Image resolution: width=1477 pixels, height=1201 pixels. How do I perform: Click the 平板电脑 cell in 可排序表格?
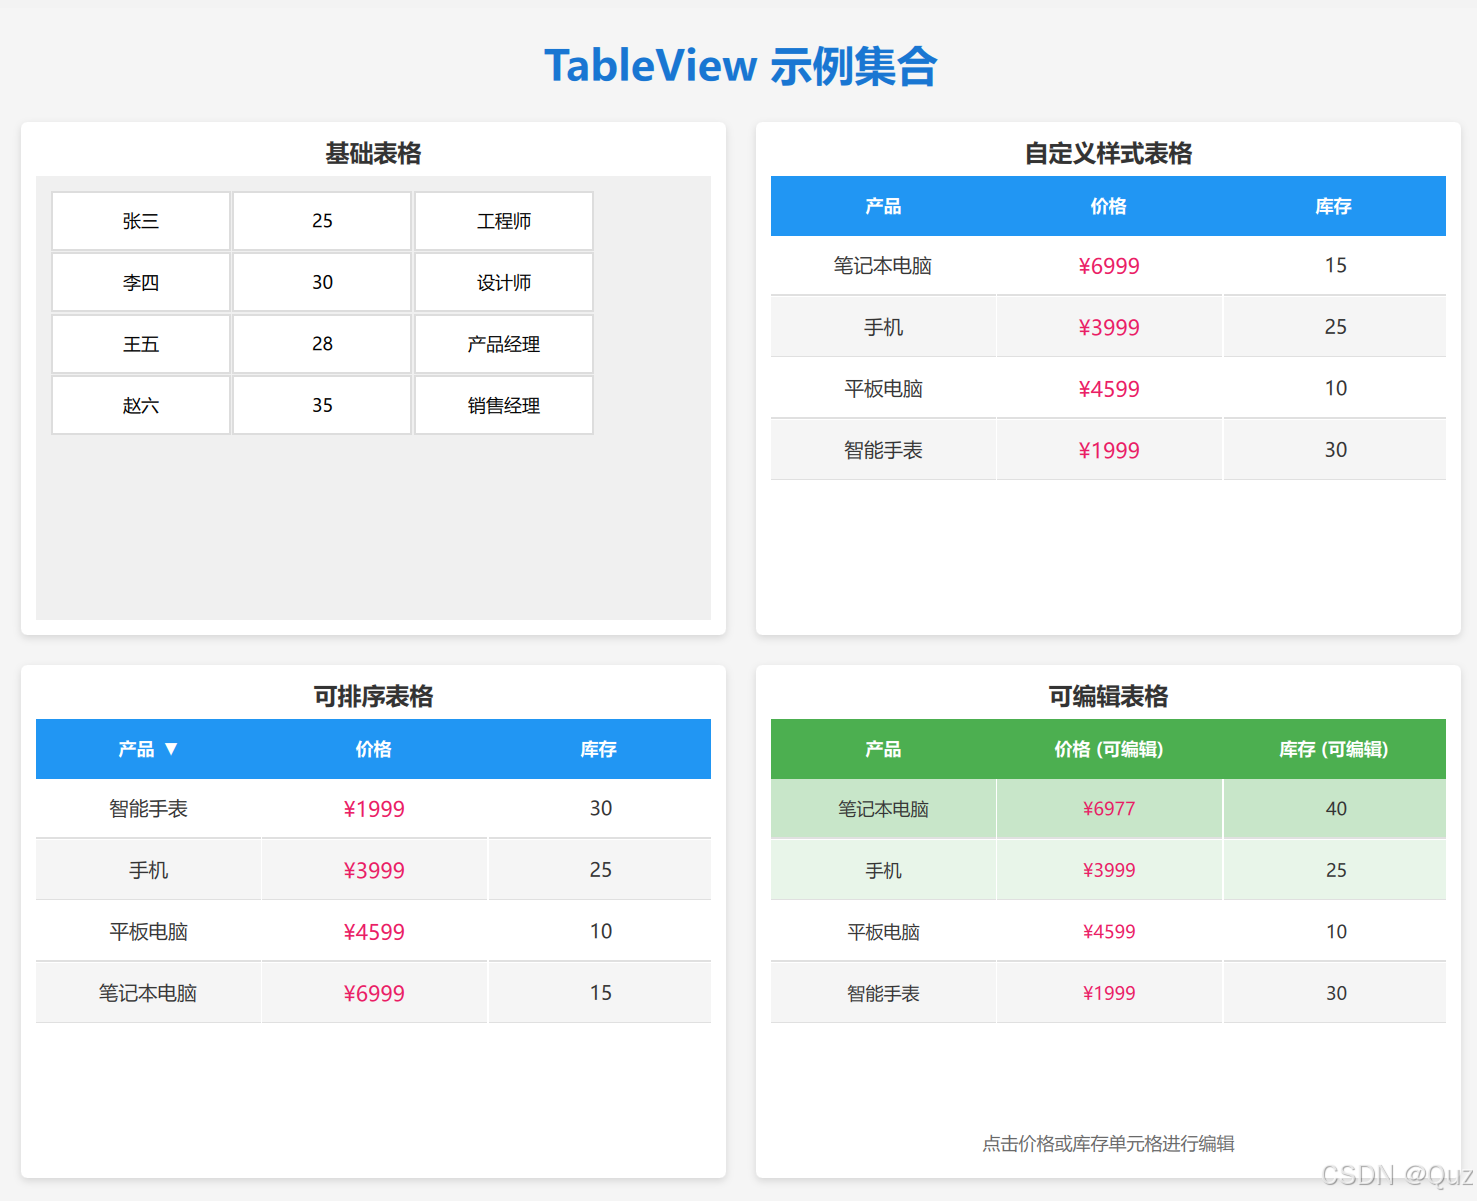tap(148, 931)
